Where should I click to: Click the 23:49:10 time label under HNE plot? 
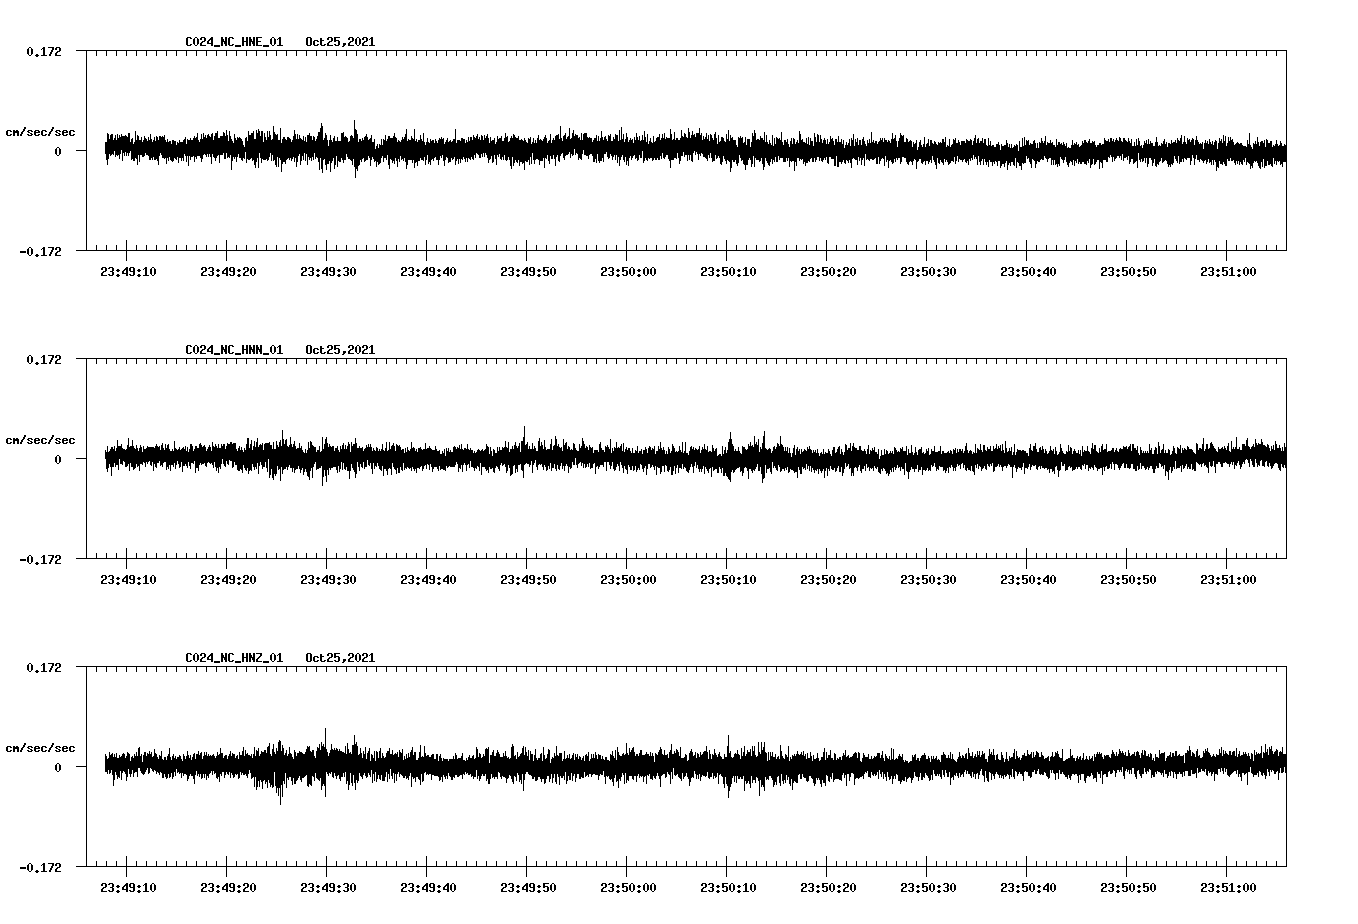[x=127, y=271]
